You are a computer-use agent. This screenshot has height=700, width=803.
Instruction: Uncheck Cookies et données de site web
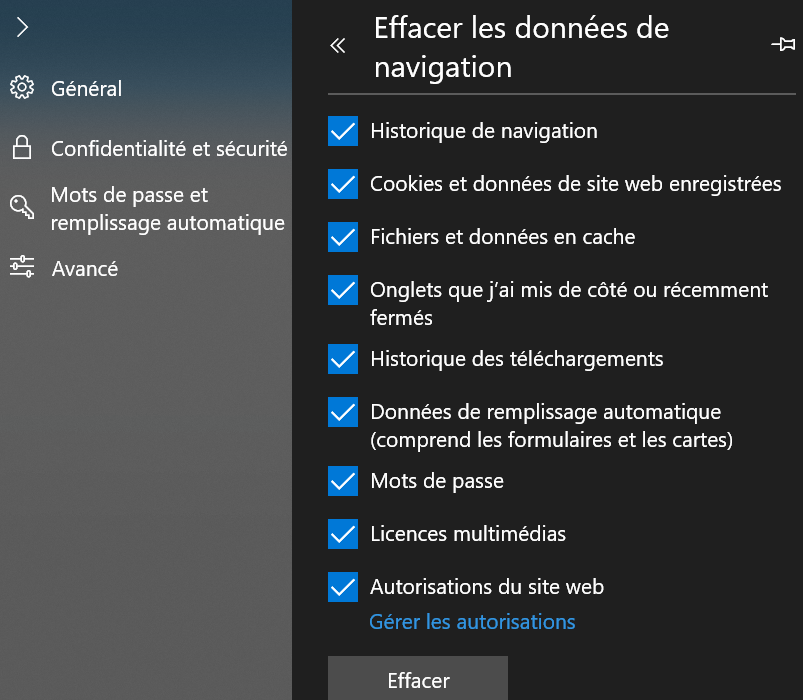click(343, 184)
